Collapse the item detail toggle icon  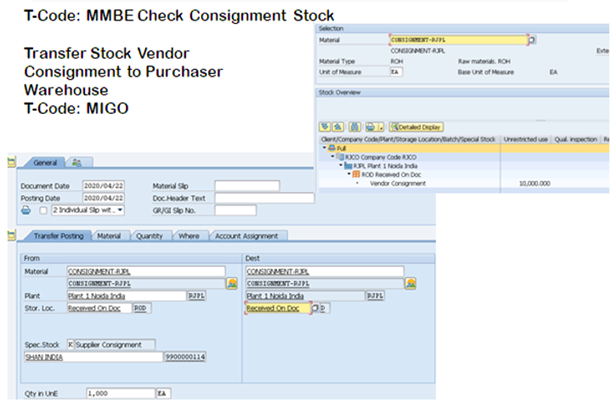(11, 235)
